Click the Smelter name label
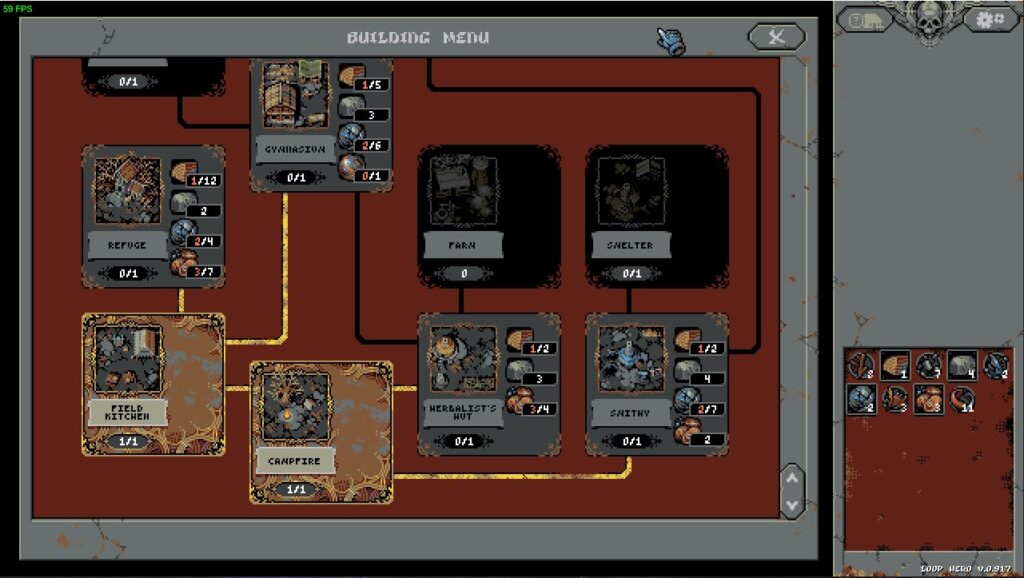The image size is (1024, 578). pyautogui.click(x=630, y=245)
